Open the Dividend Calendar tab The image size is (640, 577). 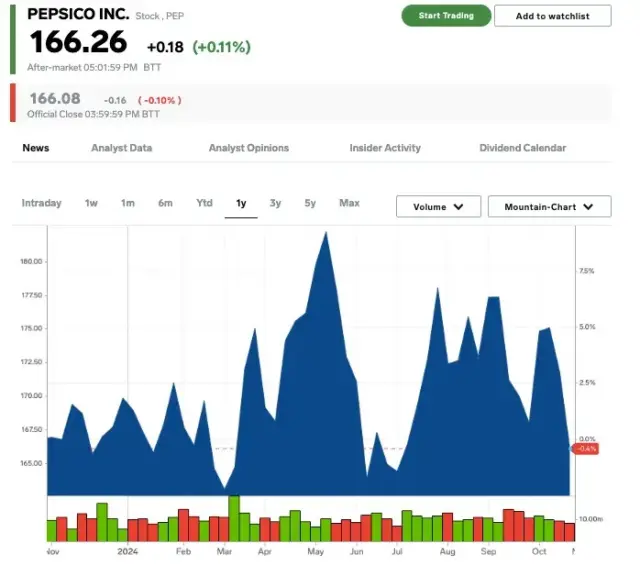(522, 148)
